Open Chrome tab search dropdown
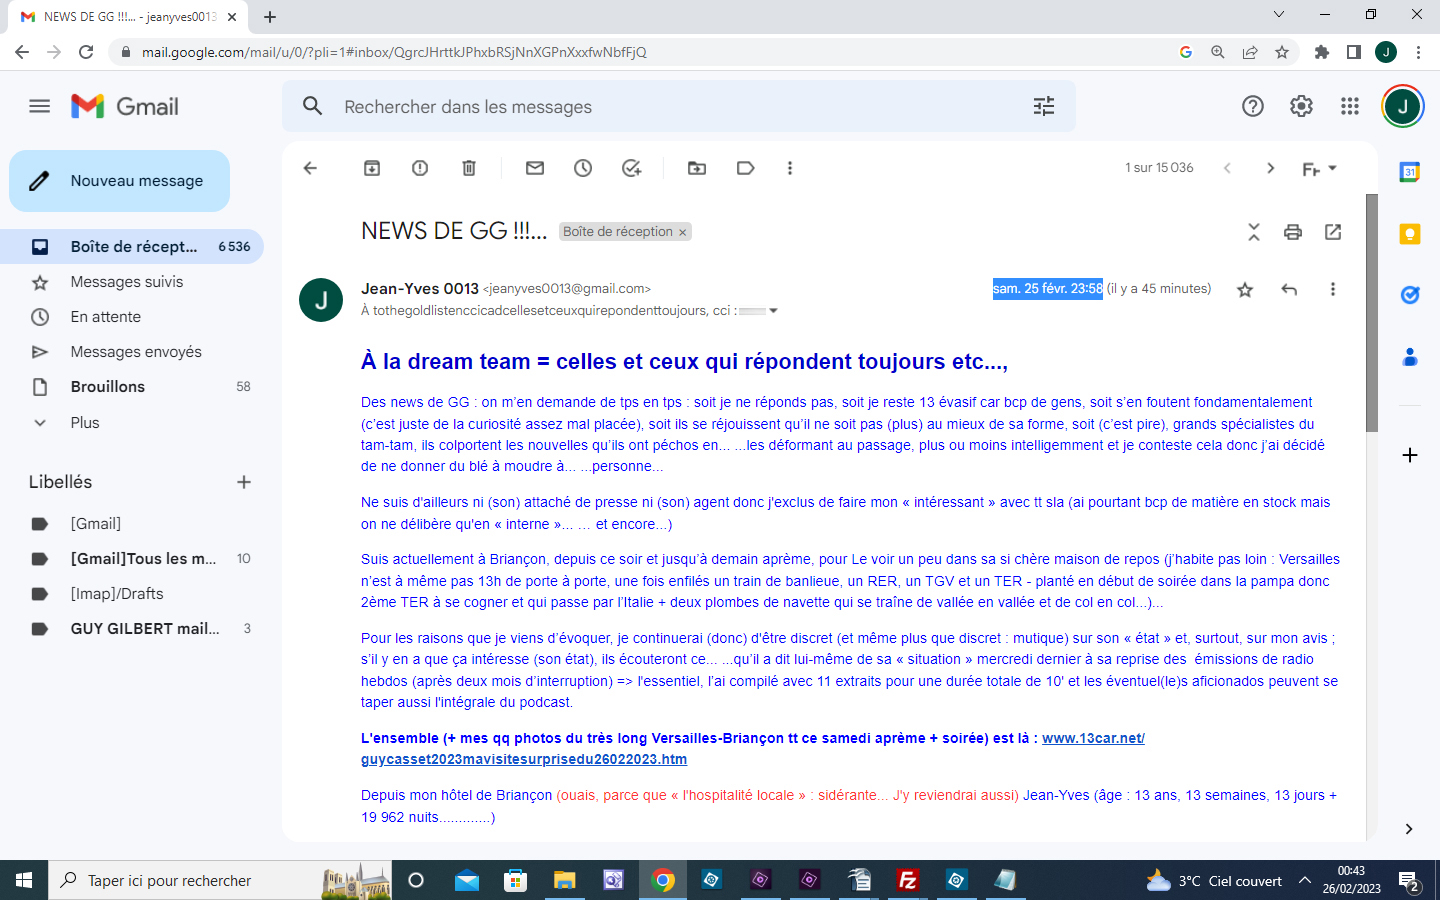The image size is (1440, 900). pyautogui.click(x=1278, y=14)
